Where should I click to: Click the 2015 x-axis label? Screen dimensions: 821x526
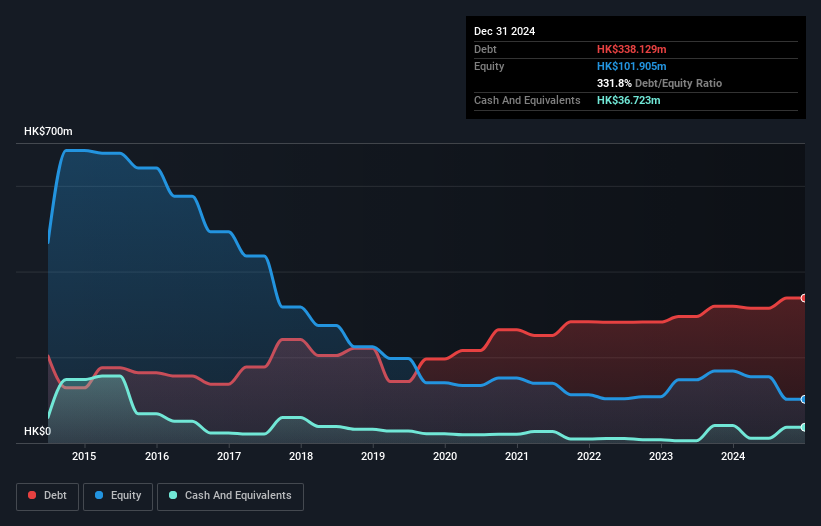[84, 456]
